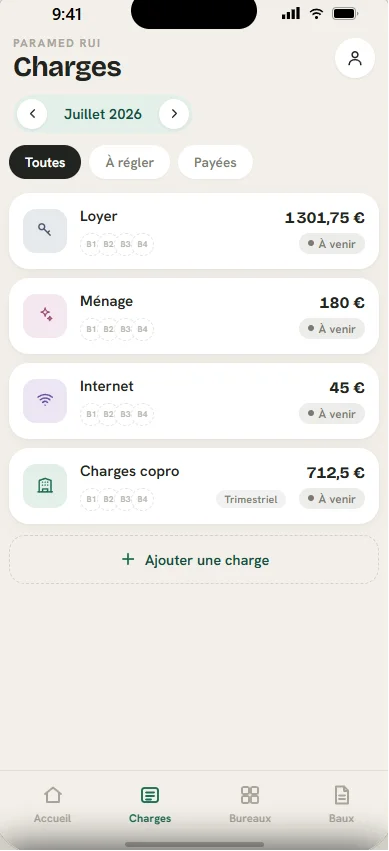This screenshot has height=851, width=389.
Task: Open the Baux document icon
Action: click(341, 796)
